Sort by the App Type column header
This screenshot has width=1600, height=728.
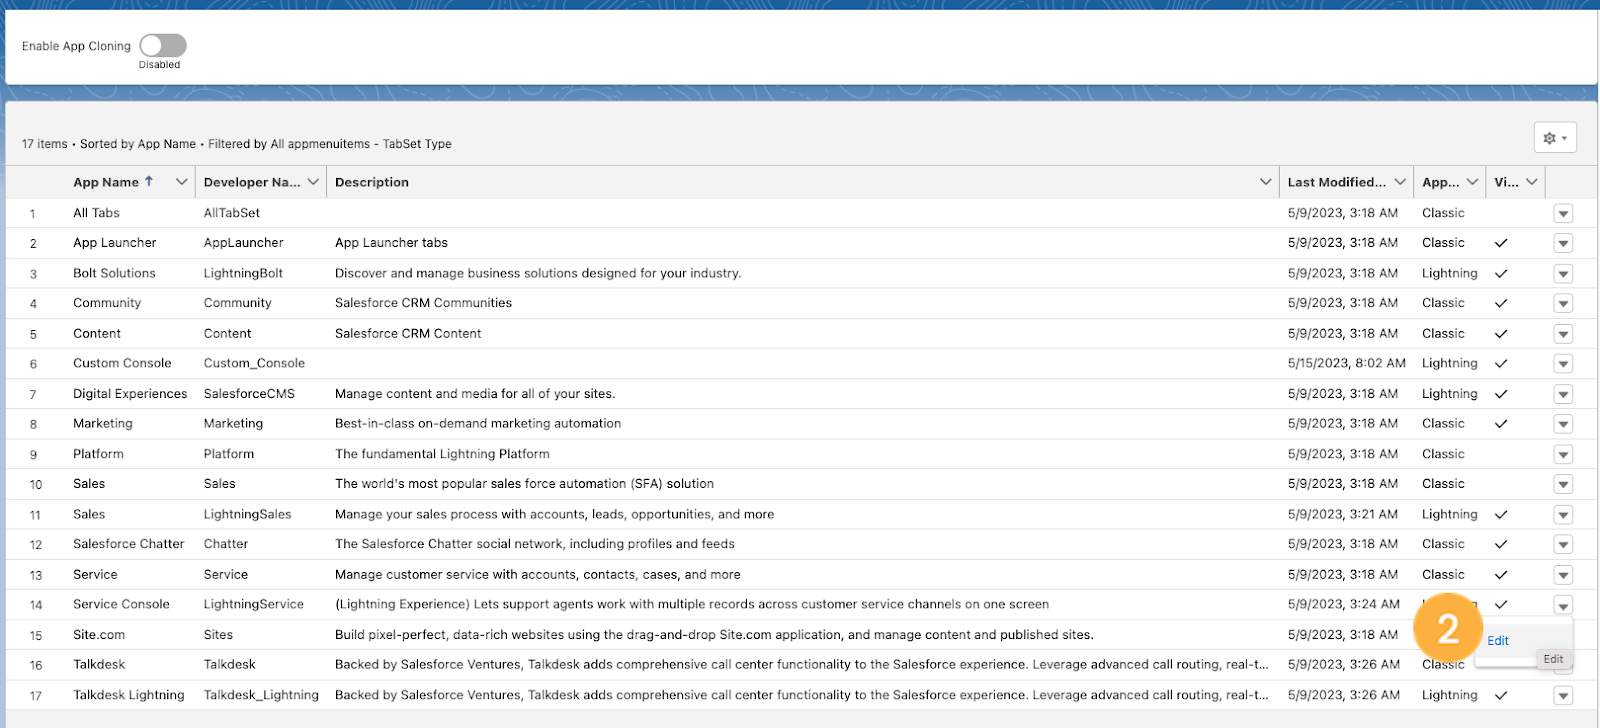(1441, 182)
